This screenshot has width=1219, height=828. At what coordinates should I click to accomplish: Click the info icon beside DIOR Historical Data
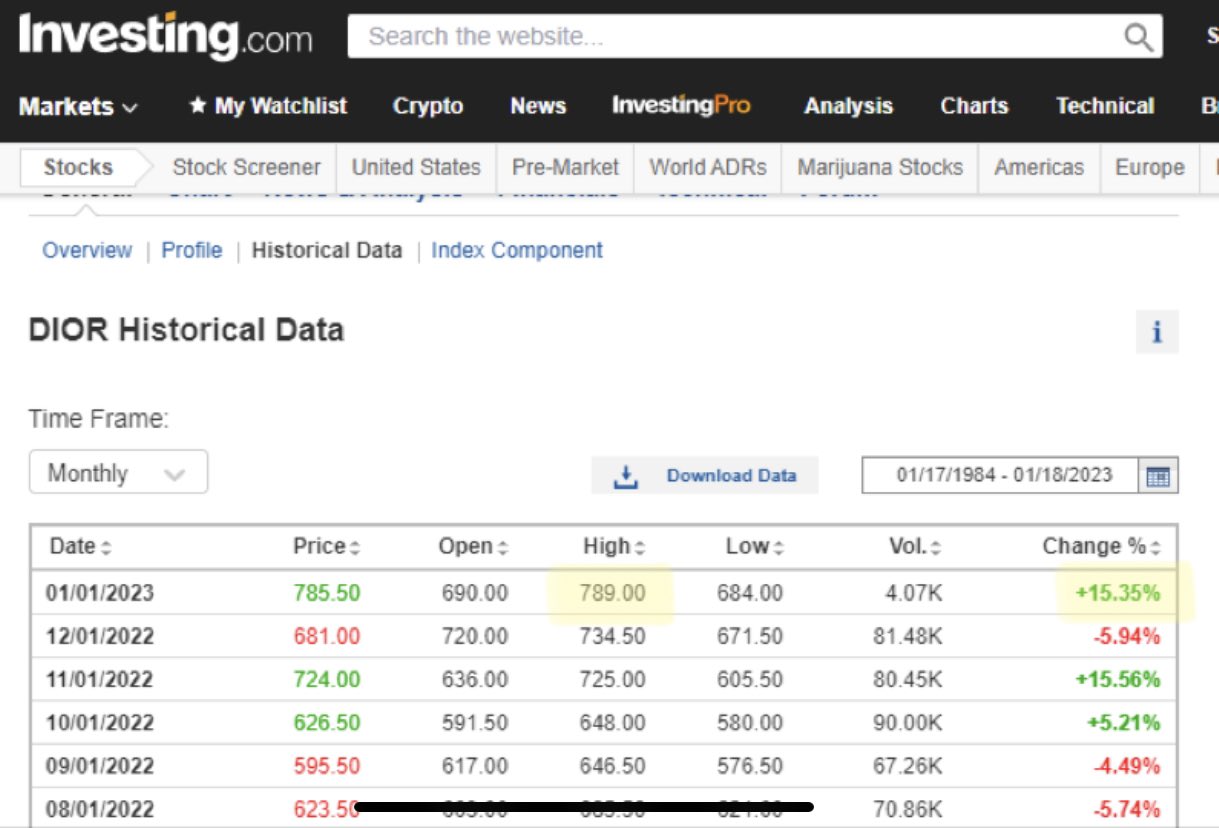coord(1157,332)
